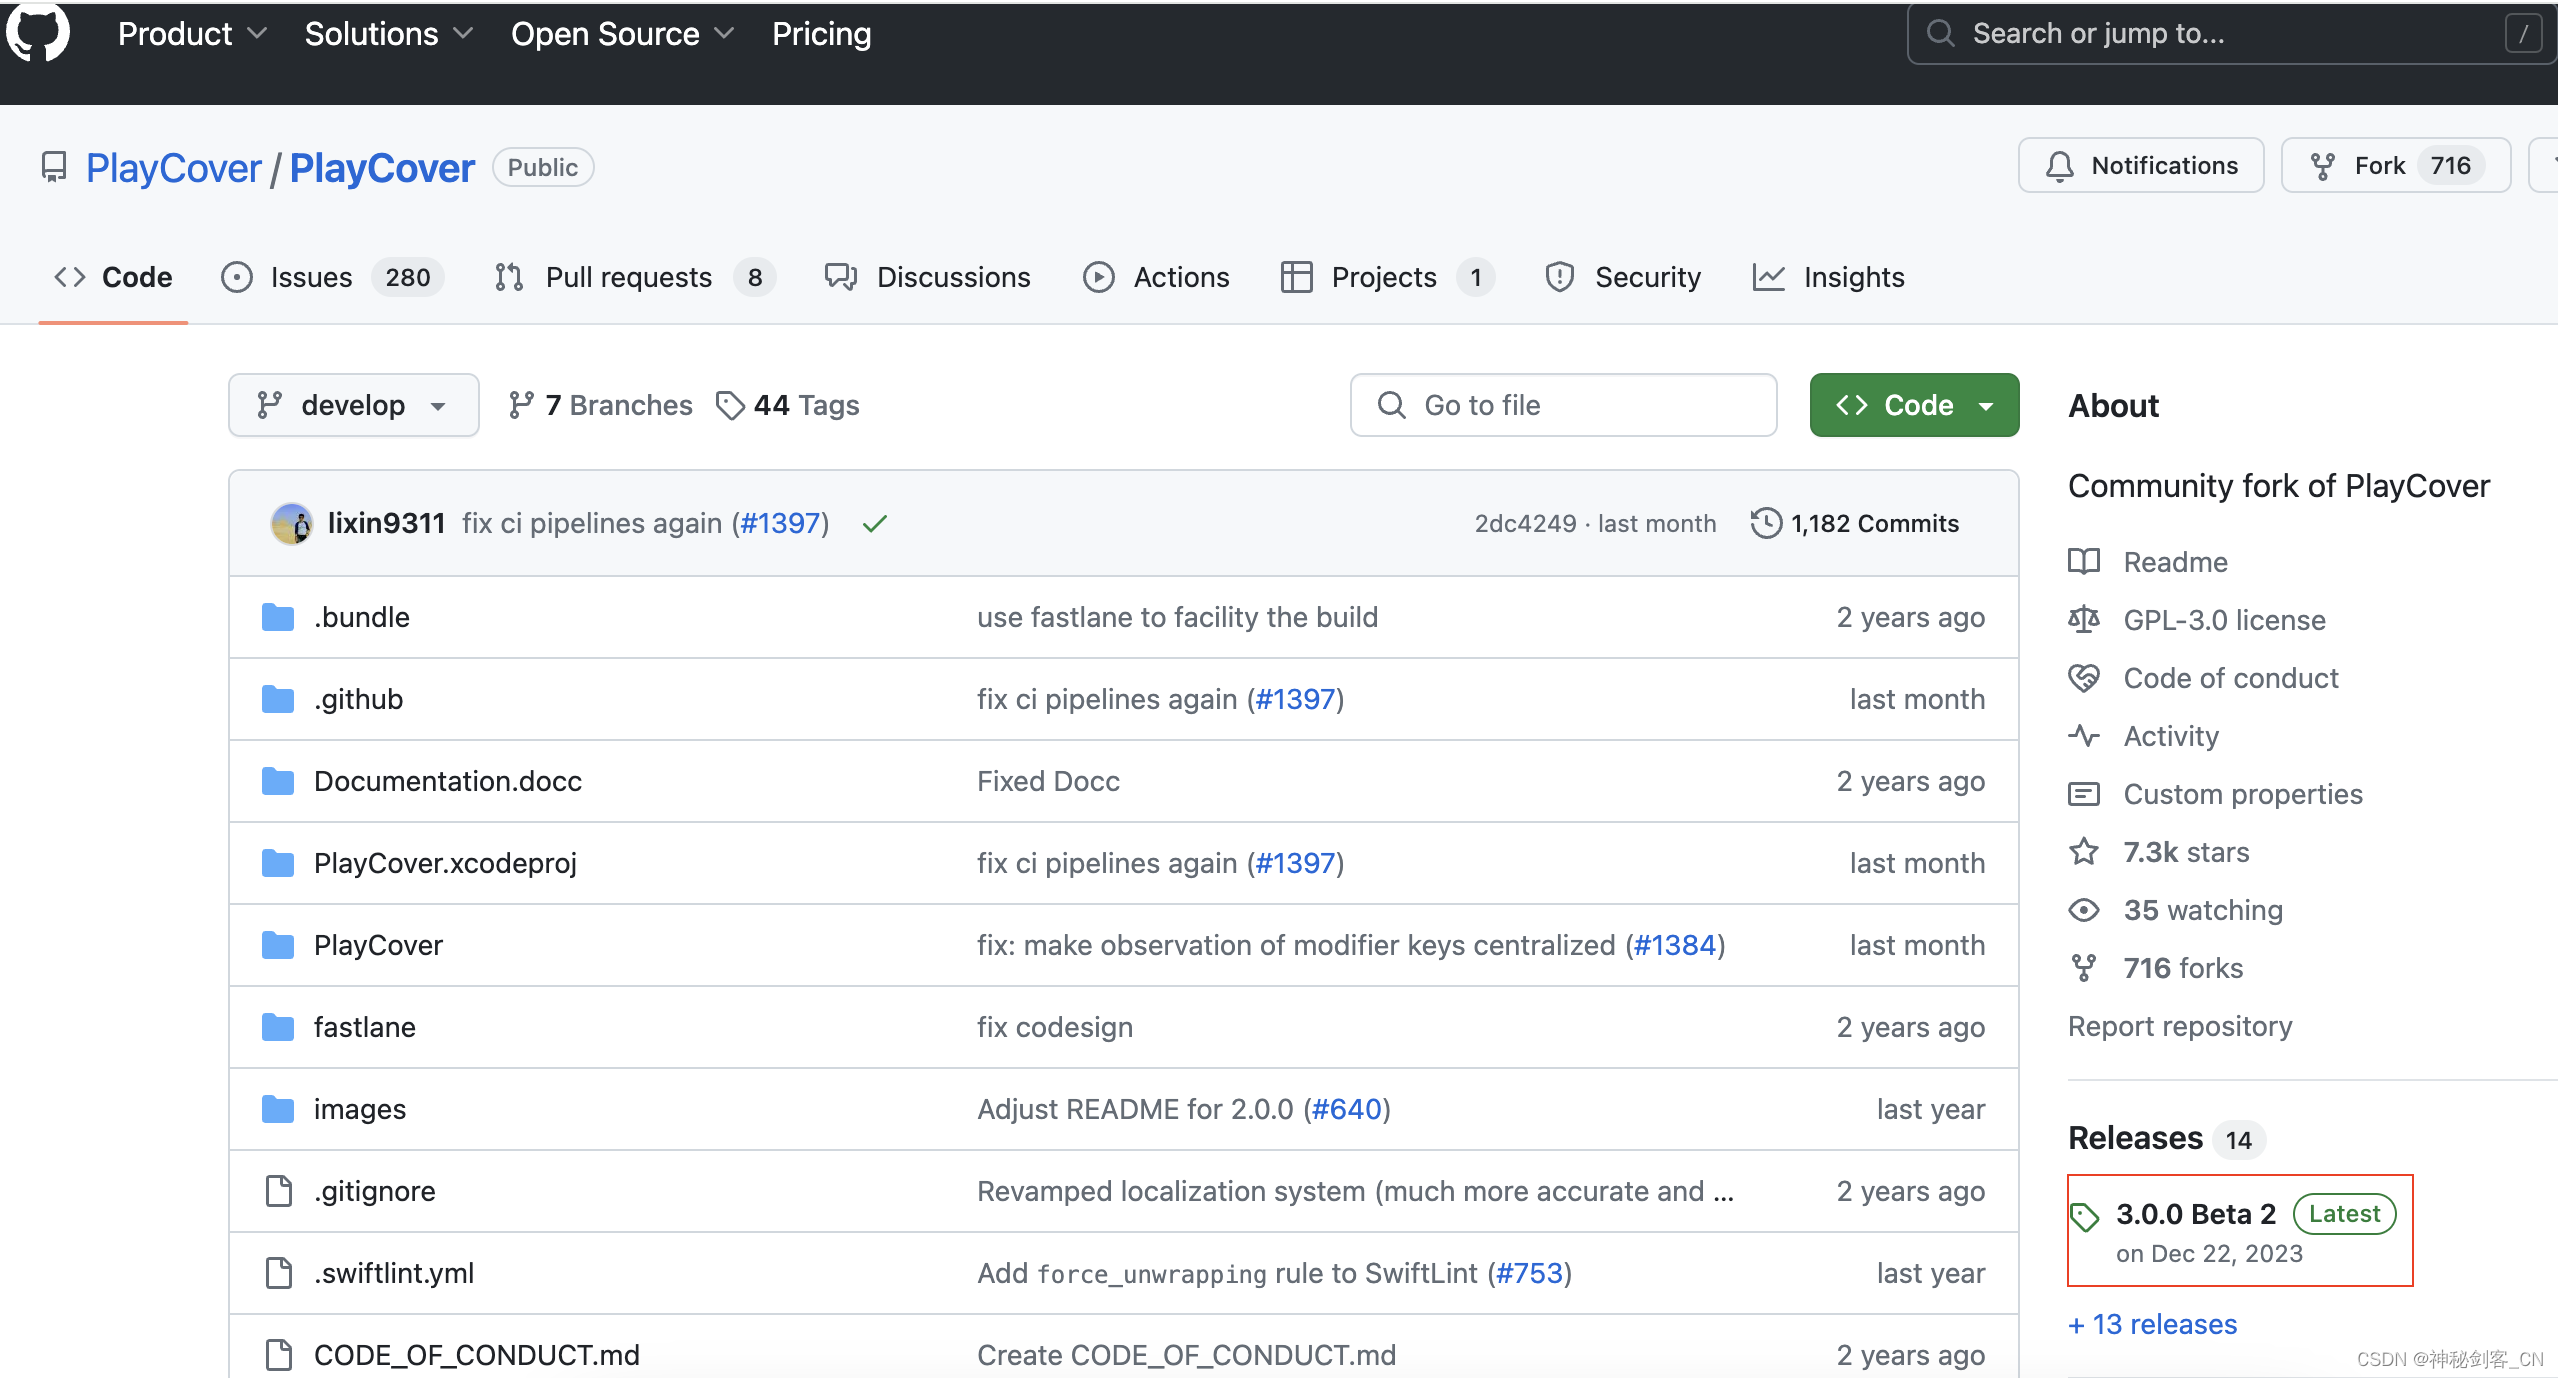Open the develop branch selector
Screen dimensions: 2558x1378
354,405
